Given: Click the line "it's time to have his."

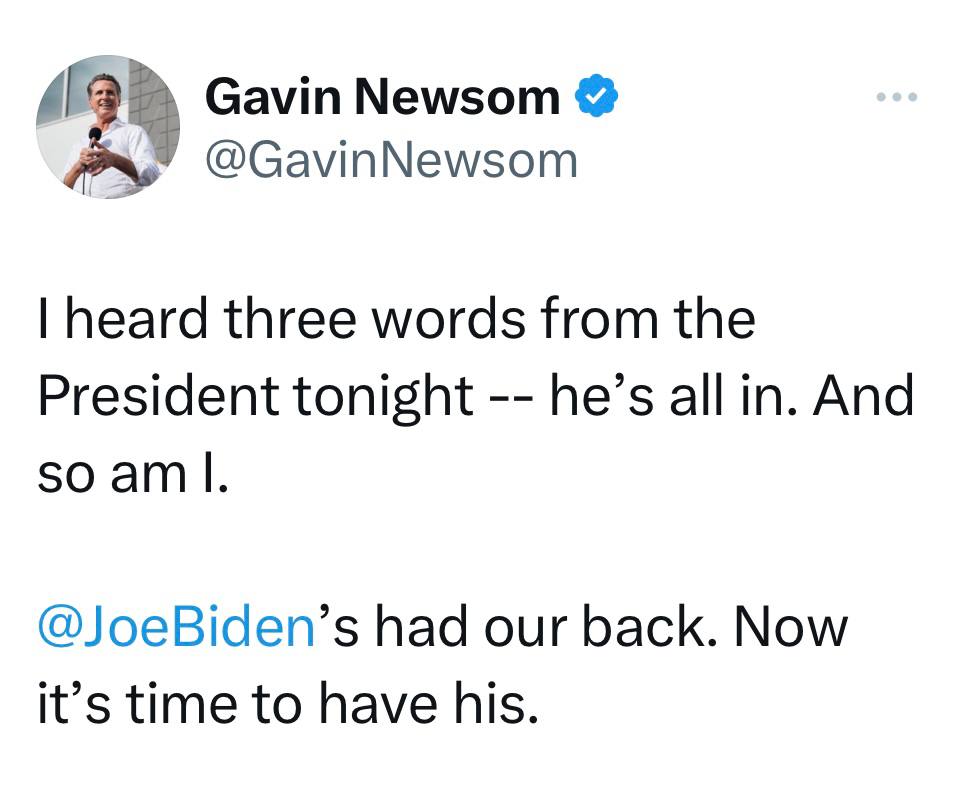Looking at the screenshot, I should tap(288, 704).
